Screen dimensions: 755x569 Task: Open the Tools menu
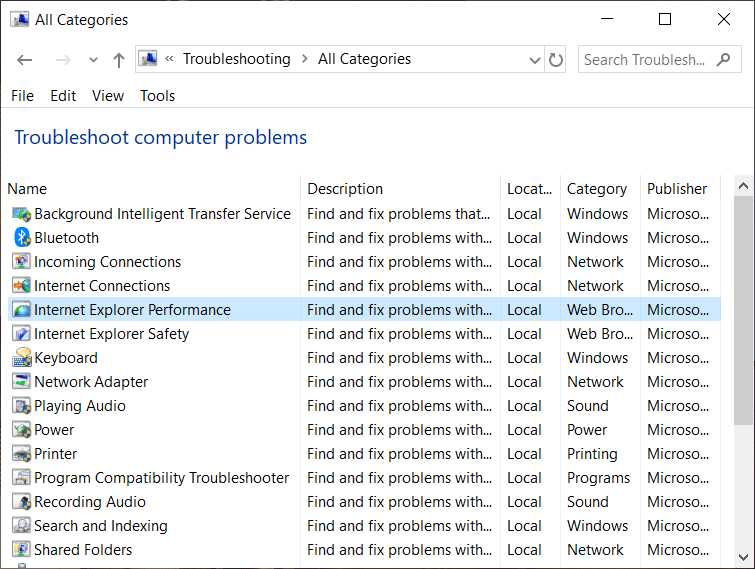coord(157,96)
